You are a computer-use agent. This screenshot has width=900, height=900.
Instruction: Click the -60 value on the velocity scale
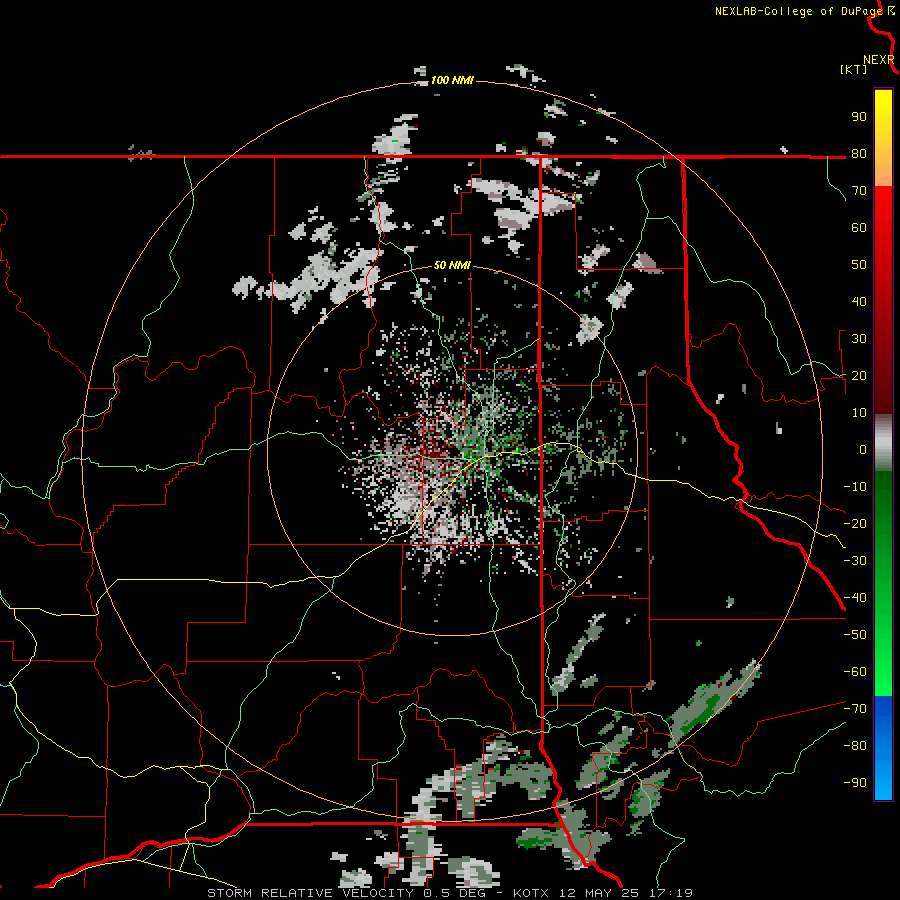tap(855, 672)
